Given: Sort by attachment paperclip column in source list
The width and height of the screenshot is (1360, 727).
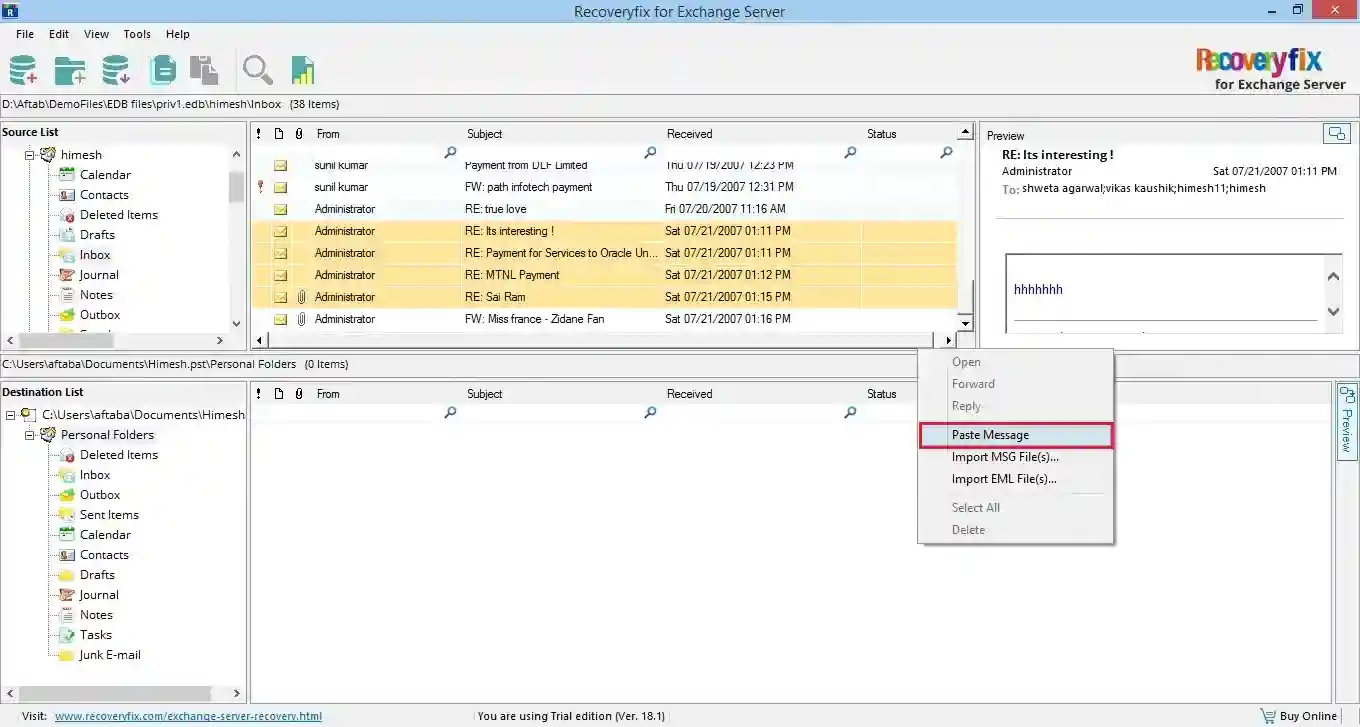Looking at the screenshot, I should click(x=299, y=133).
